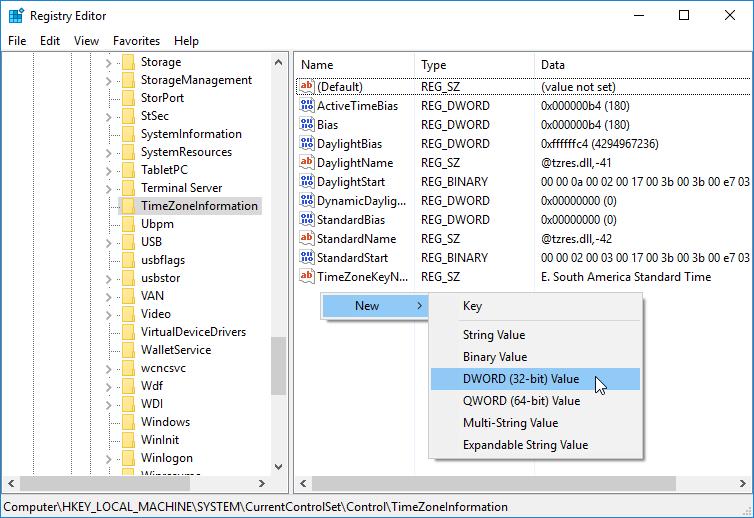Screen dimensions: 754x518
Task: Expand the Winlogon key
Action: tap(109, 459)
